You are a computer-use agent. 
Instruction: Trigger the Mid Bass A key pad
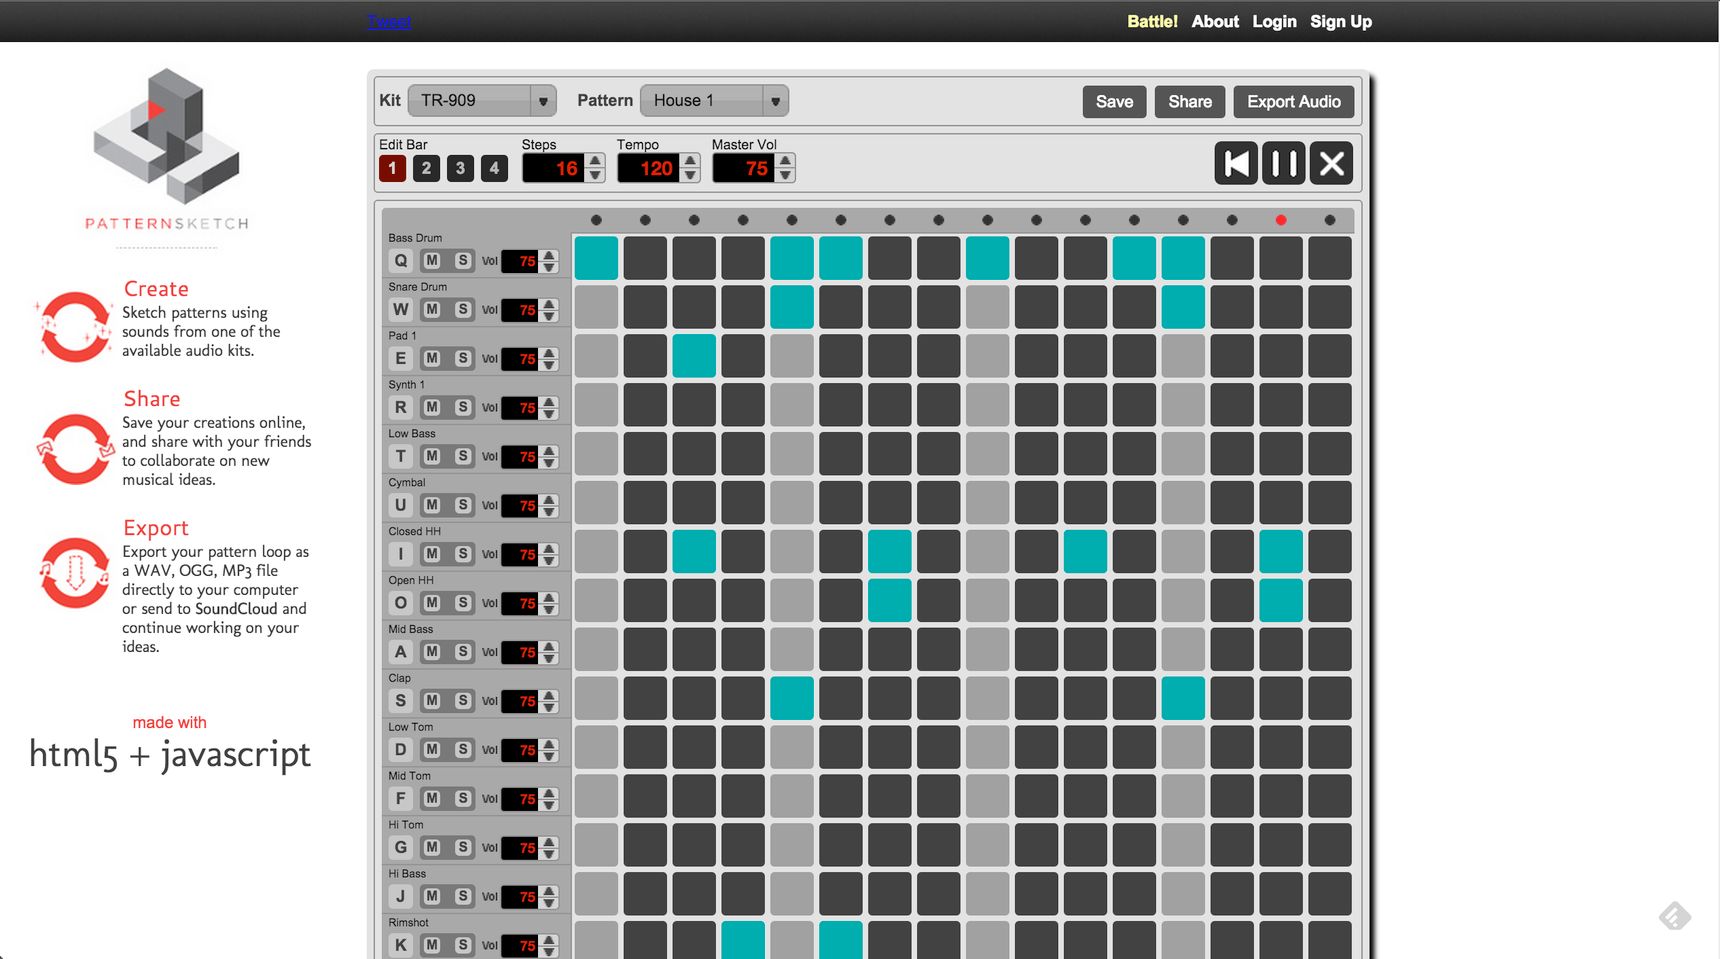(401, 652)
